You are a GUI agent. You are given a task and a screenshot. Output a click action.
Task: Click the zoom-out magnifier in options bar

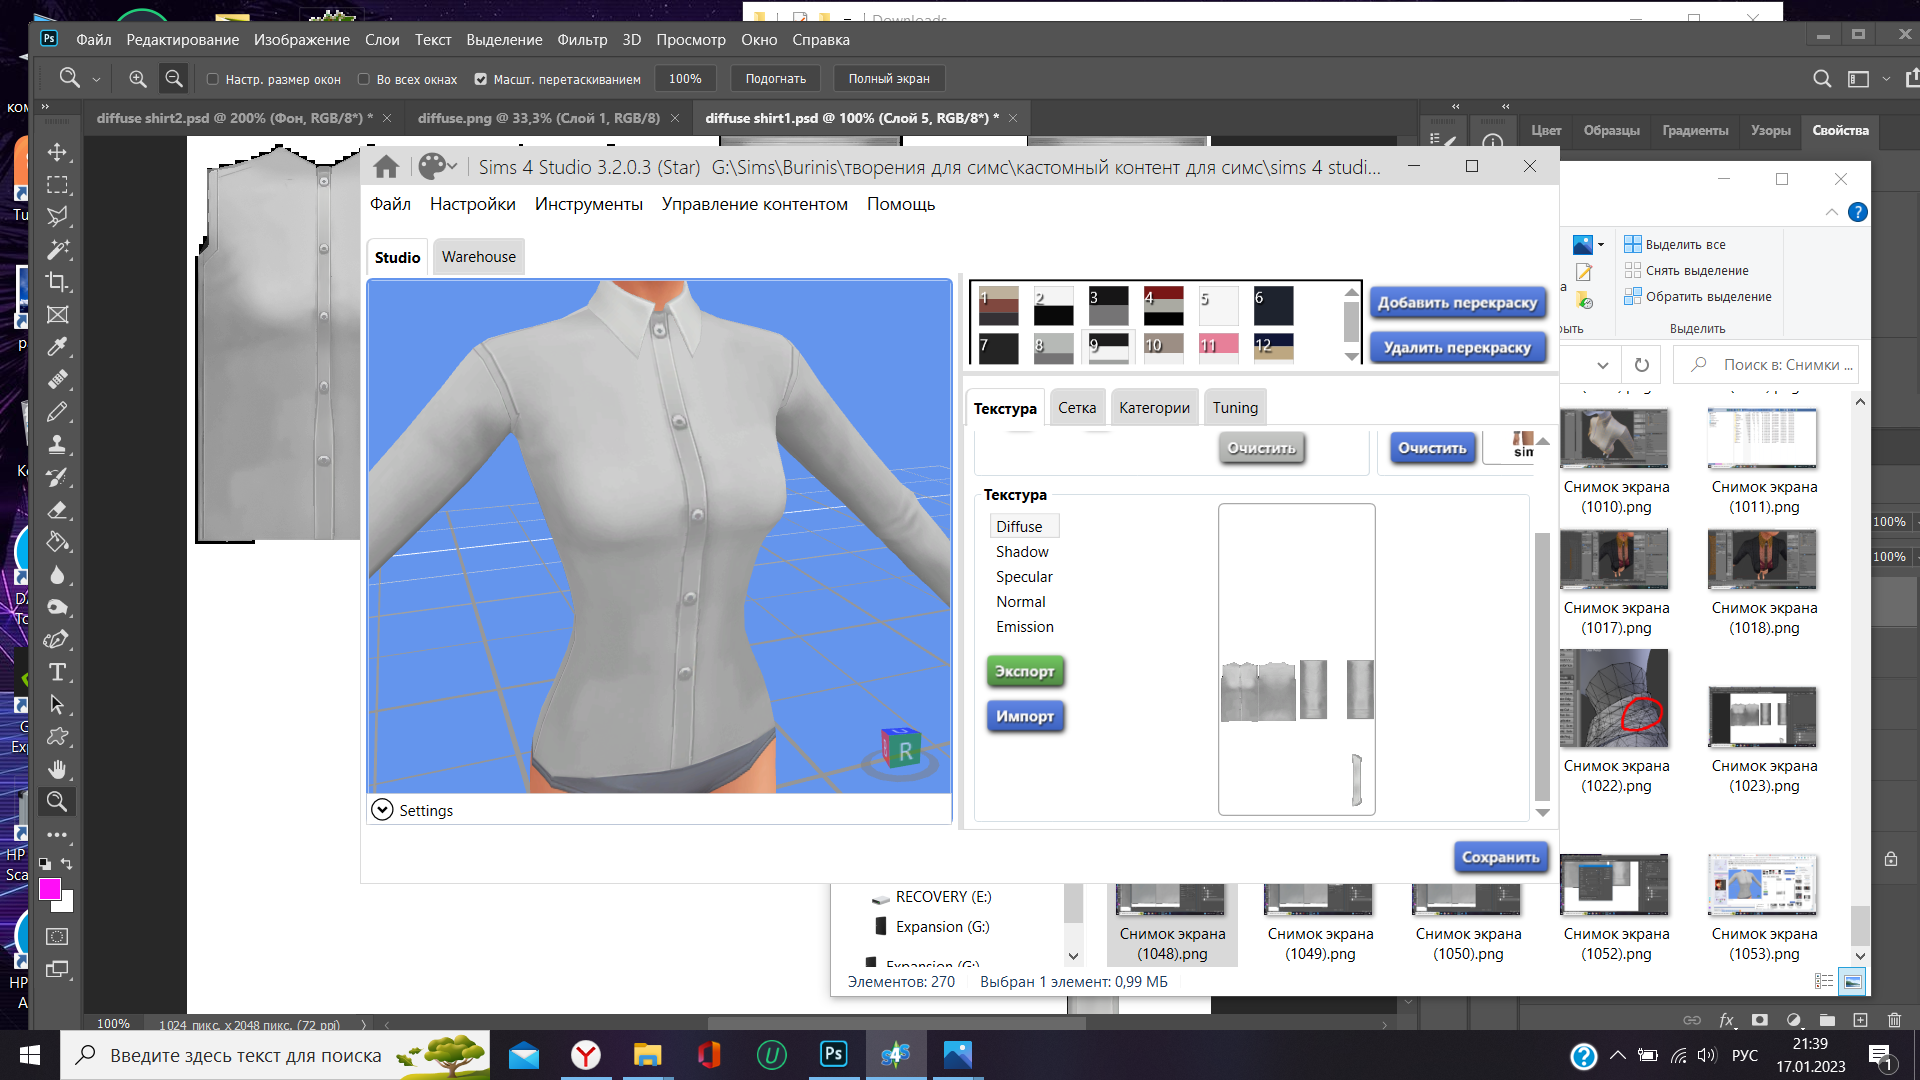click(x=174, y=79)
